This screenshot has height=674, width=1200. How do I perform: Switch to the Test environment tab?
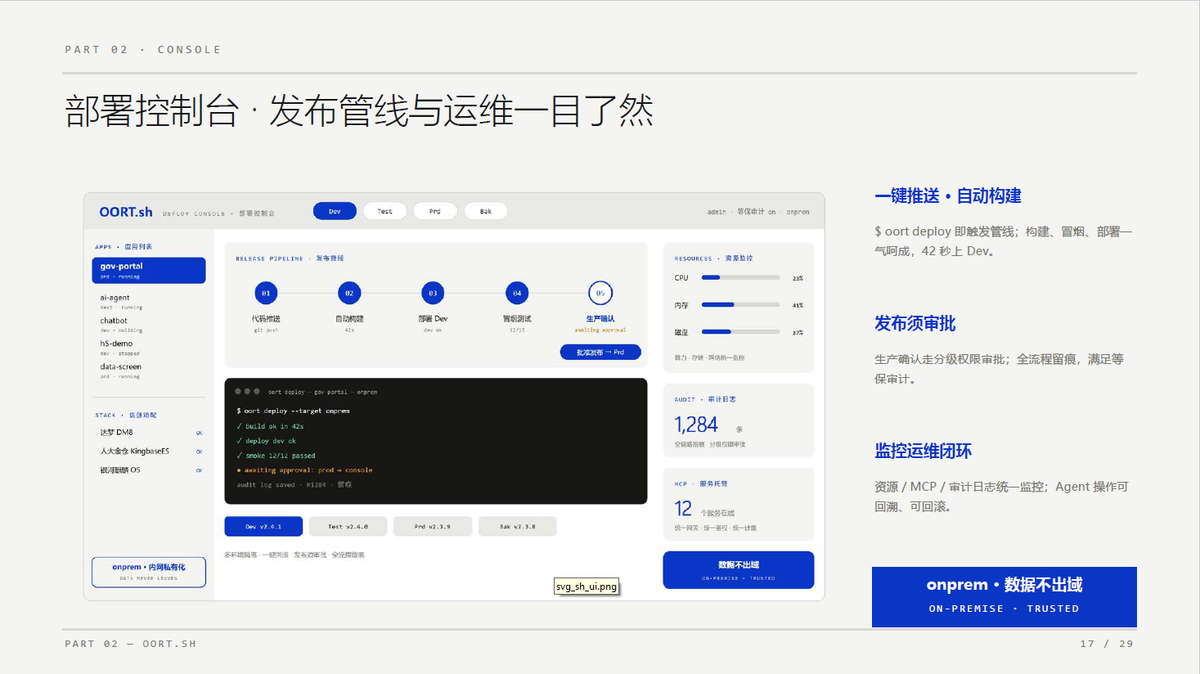tap(385, 211)
